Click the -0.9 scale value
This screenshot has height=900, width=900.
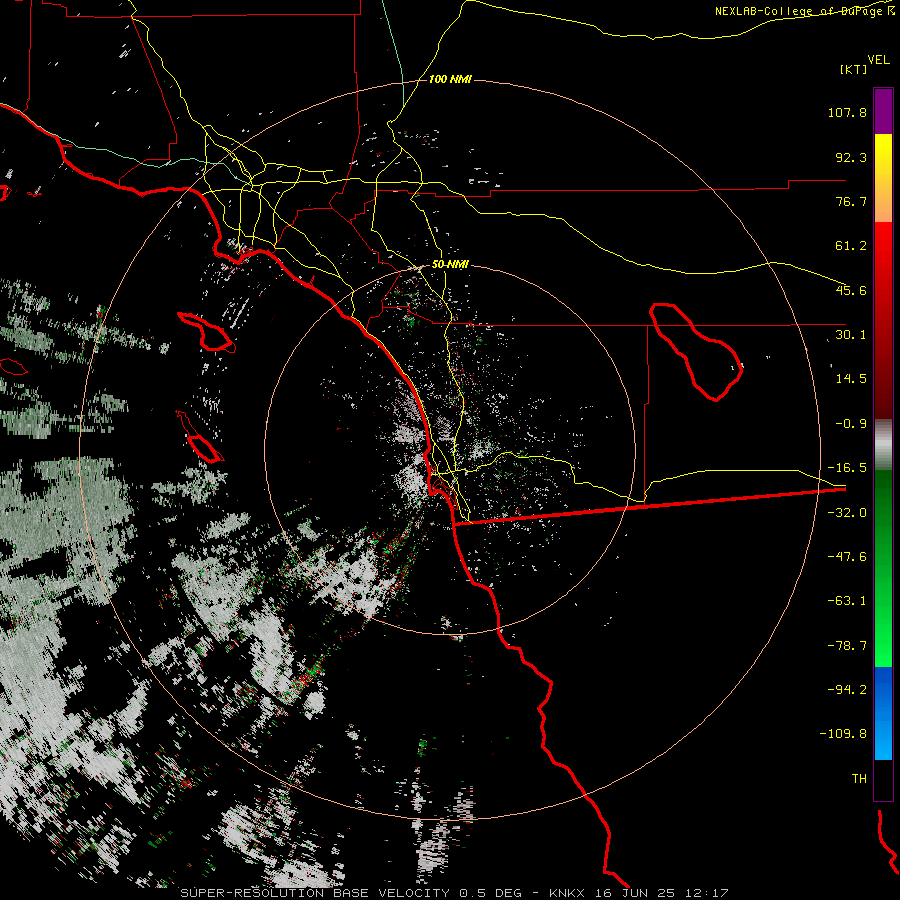851,424
